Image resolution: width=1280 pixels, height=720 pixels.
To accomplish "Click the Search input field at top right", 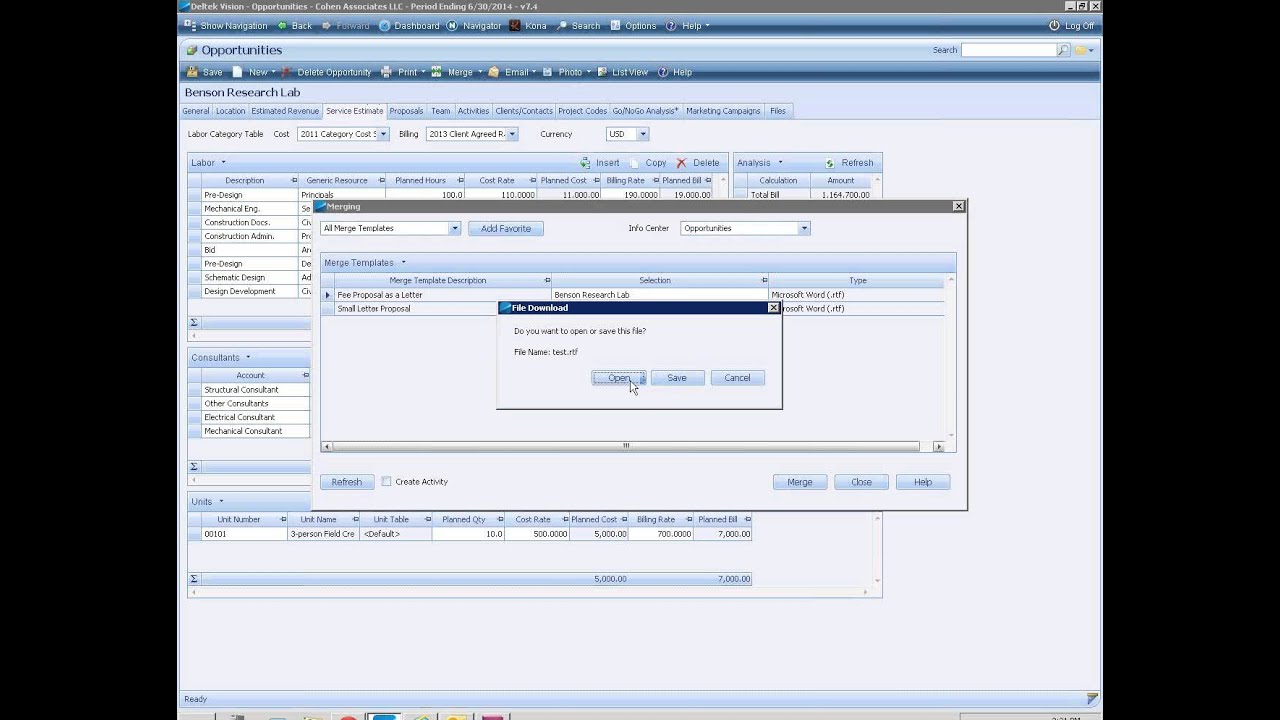I will click(1010, 49).
